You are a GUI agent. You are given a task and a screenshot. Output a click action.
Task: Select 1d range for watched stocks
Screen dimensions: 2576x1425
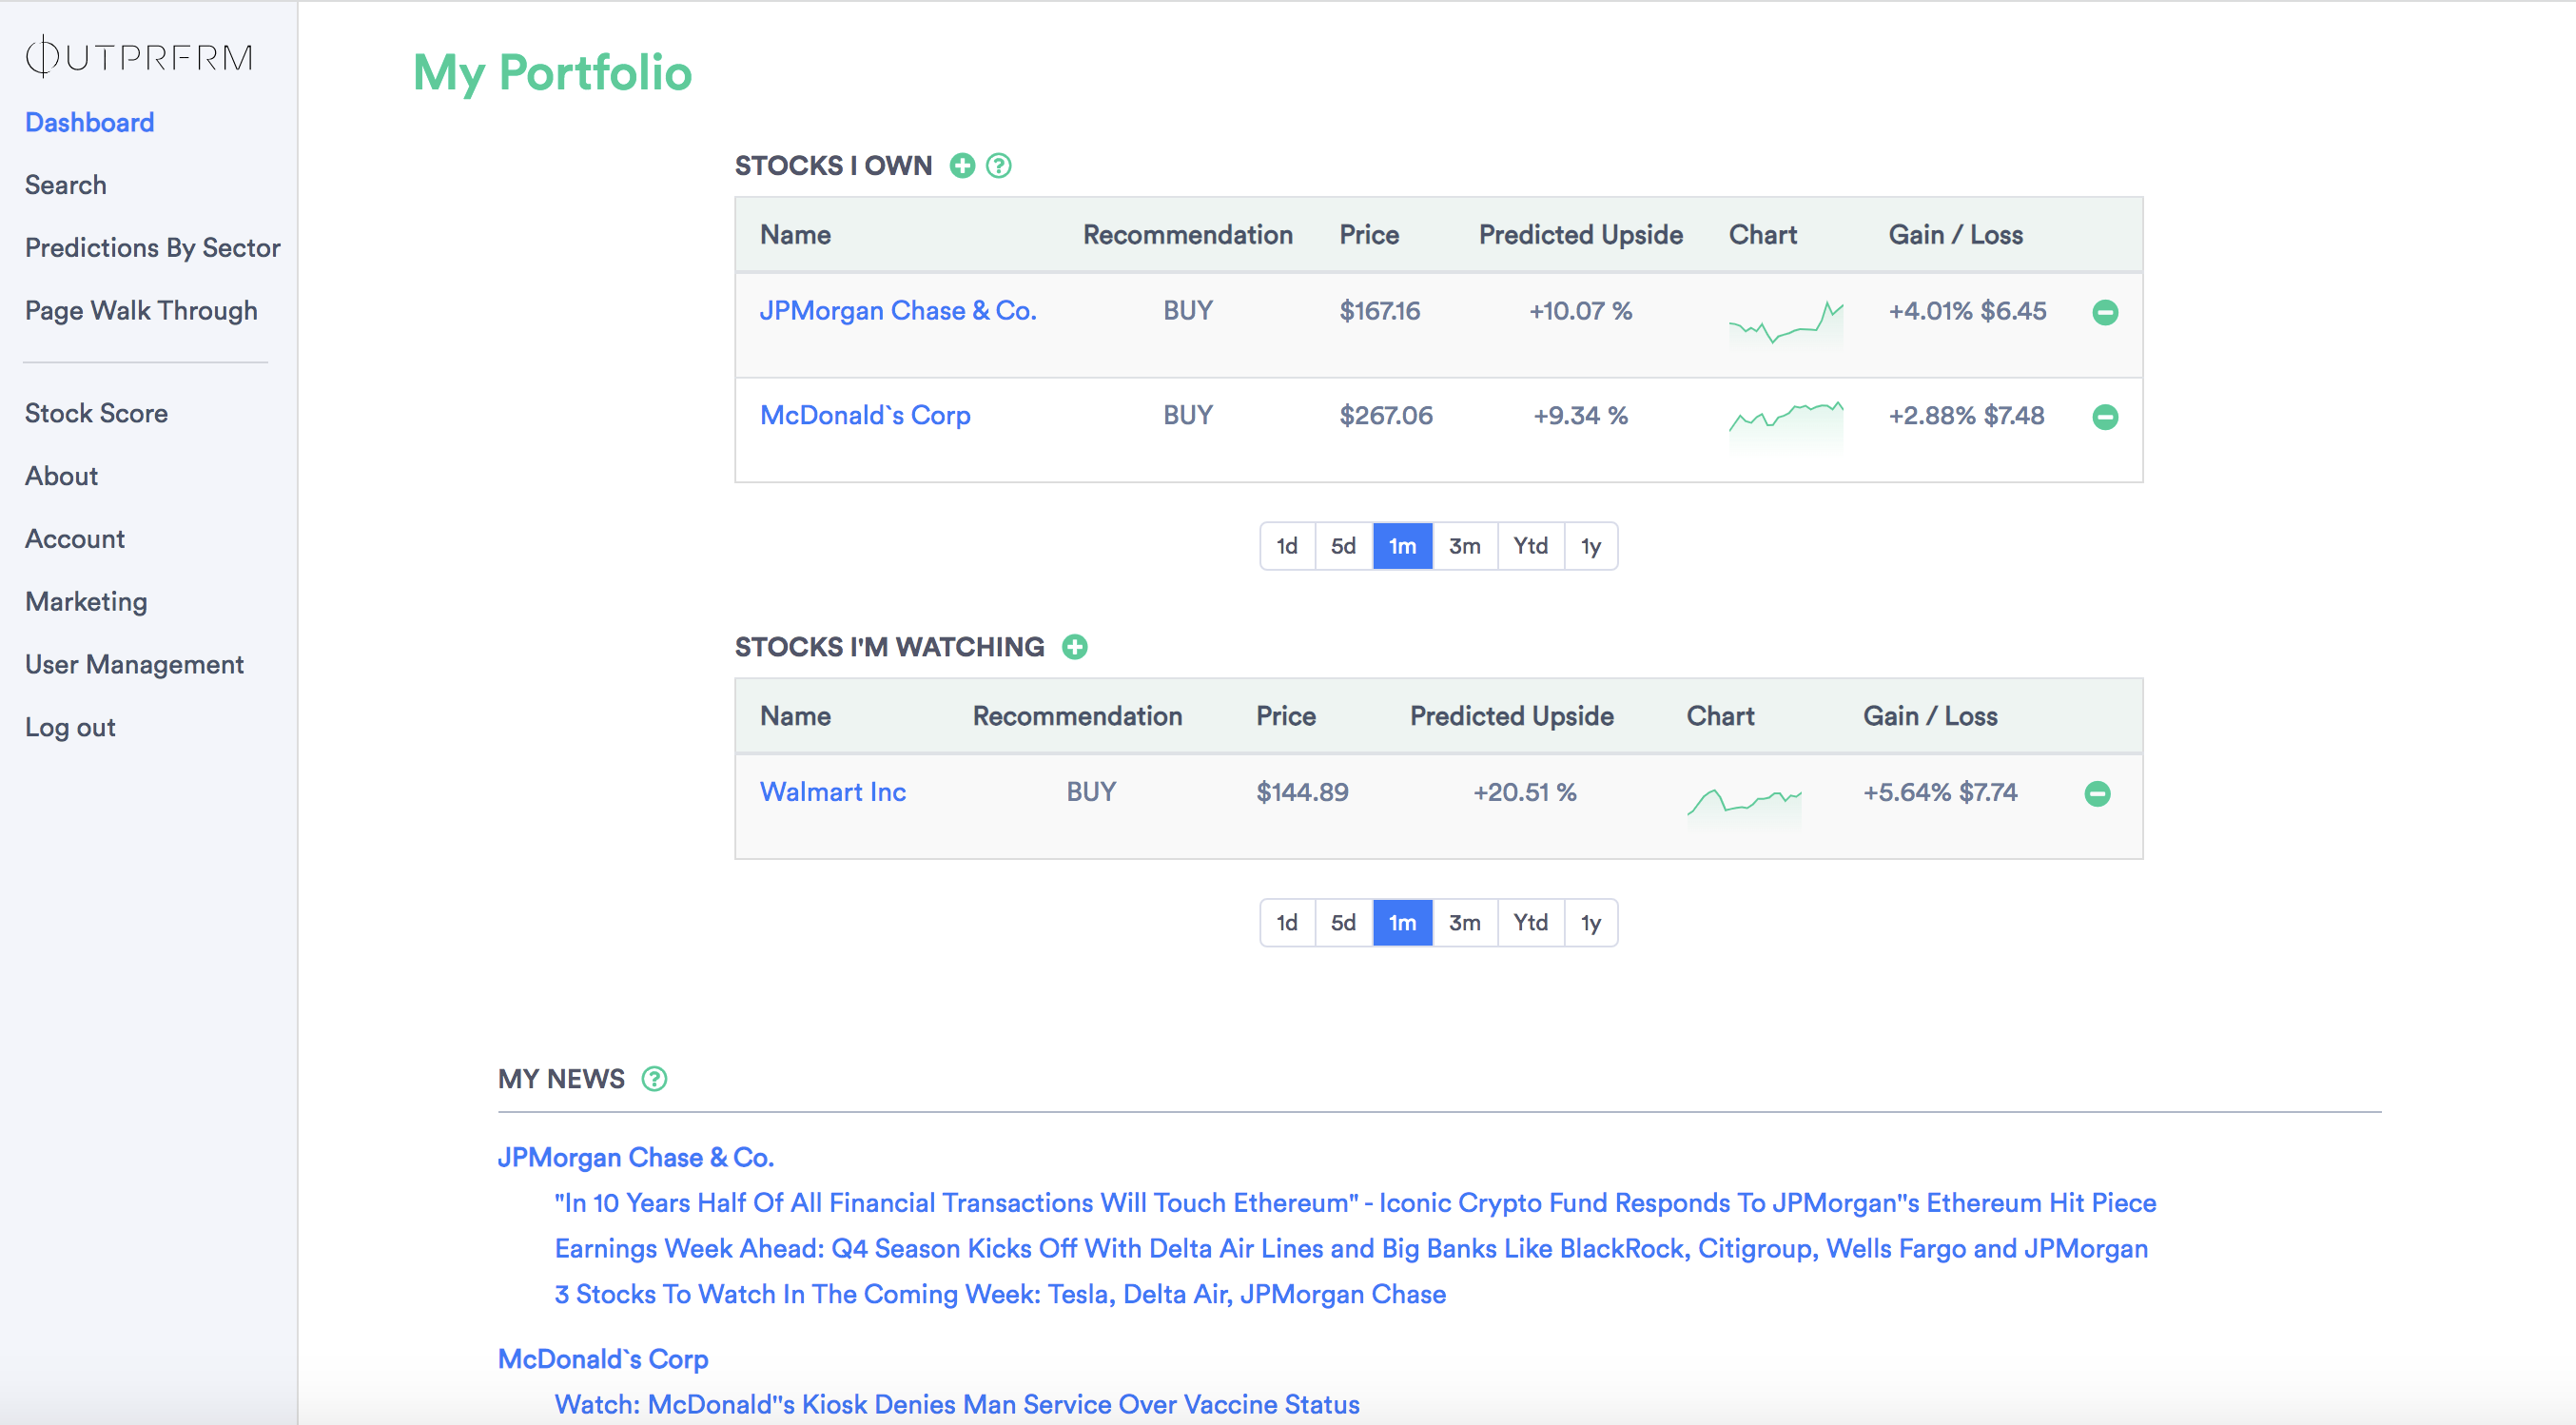click(x=1287, y=922)
